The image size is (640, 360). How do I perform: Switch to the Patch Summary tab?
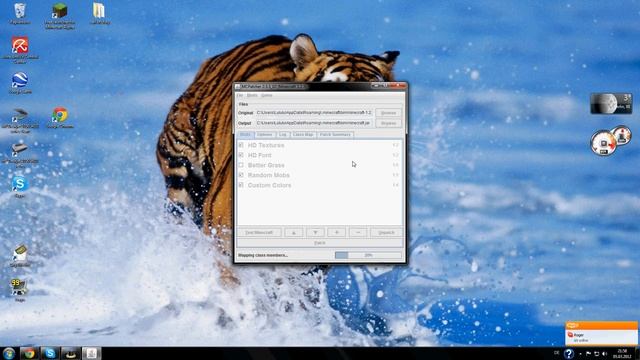point(335,134)
